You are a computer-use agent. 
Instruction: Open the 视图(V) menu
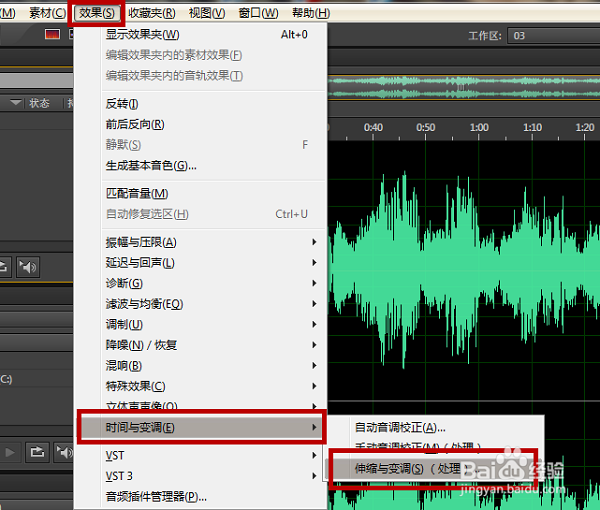tap(206, 13)
